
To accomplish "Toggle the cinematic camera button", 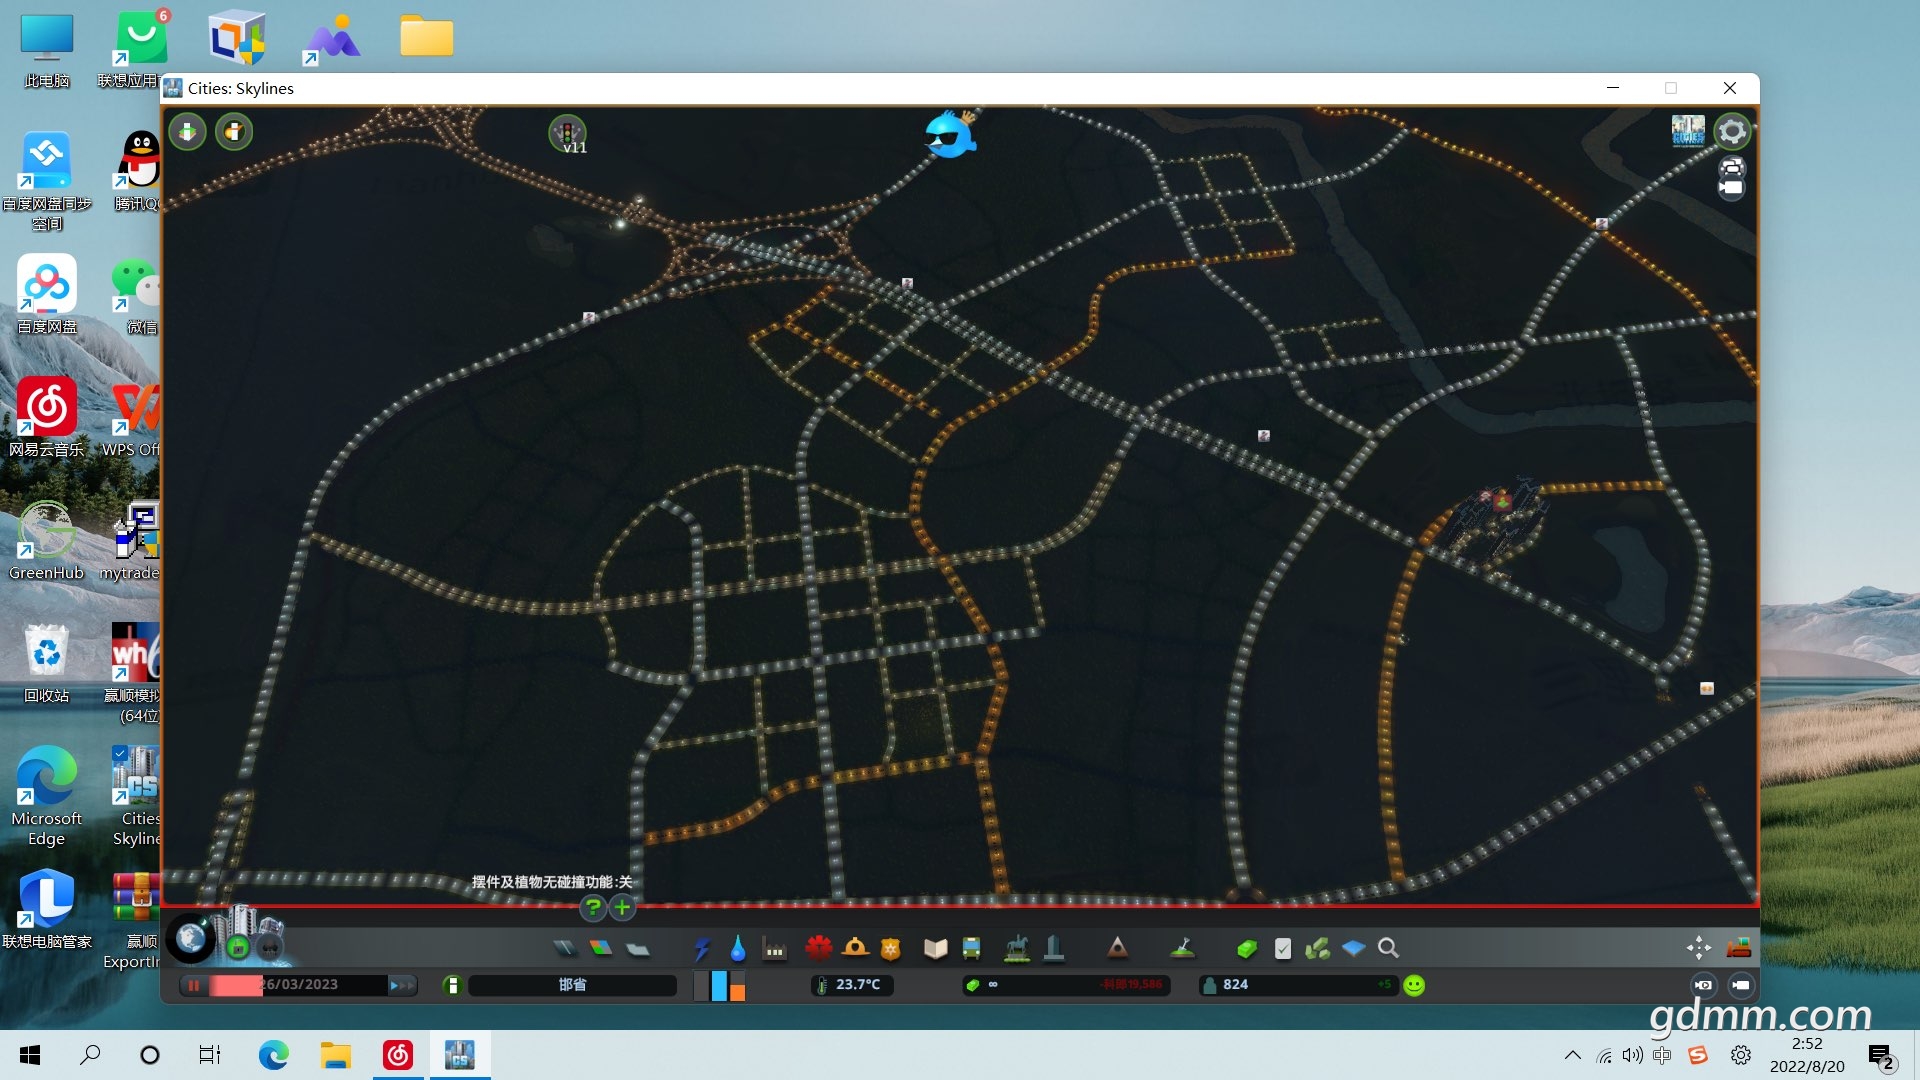I will (1704, 985).
